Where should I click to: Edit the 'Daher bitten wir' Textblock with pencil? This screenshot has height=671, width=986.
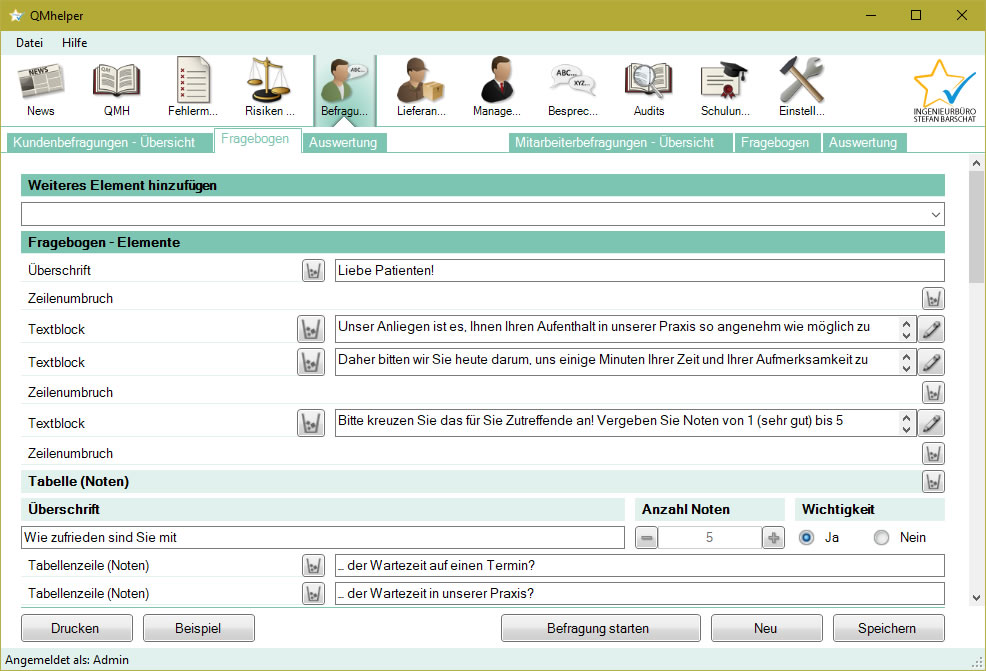coord(931,362)
